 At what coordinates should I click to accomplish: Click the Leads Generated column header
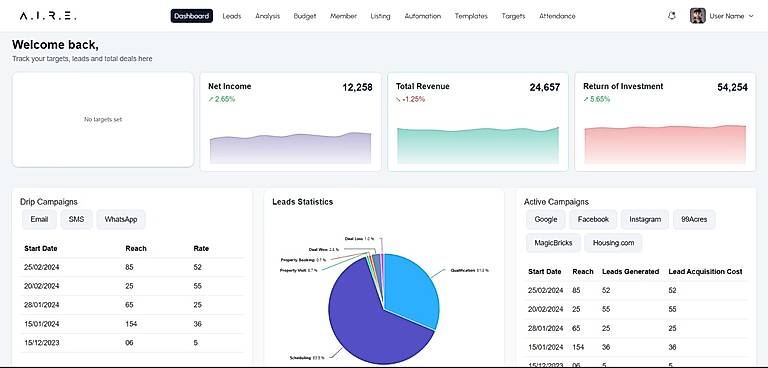(630, 271)
